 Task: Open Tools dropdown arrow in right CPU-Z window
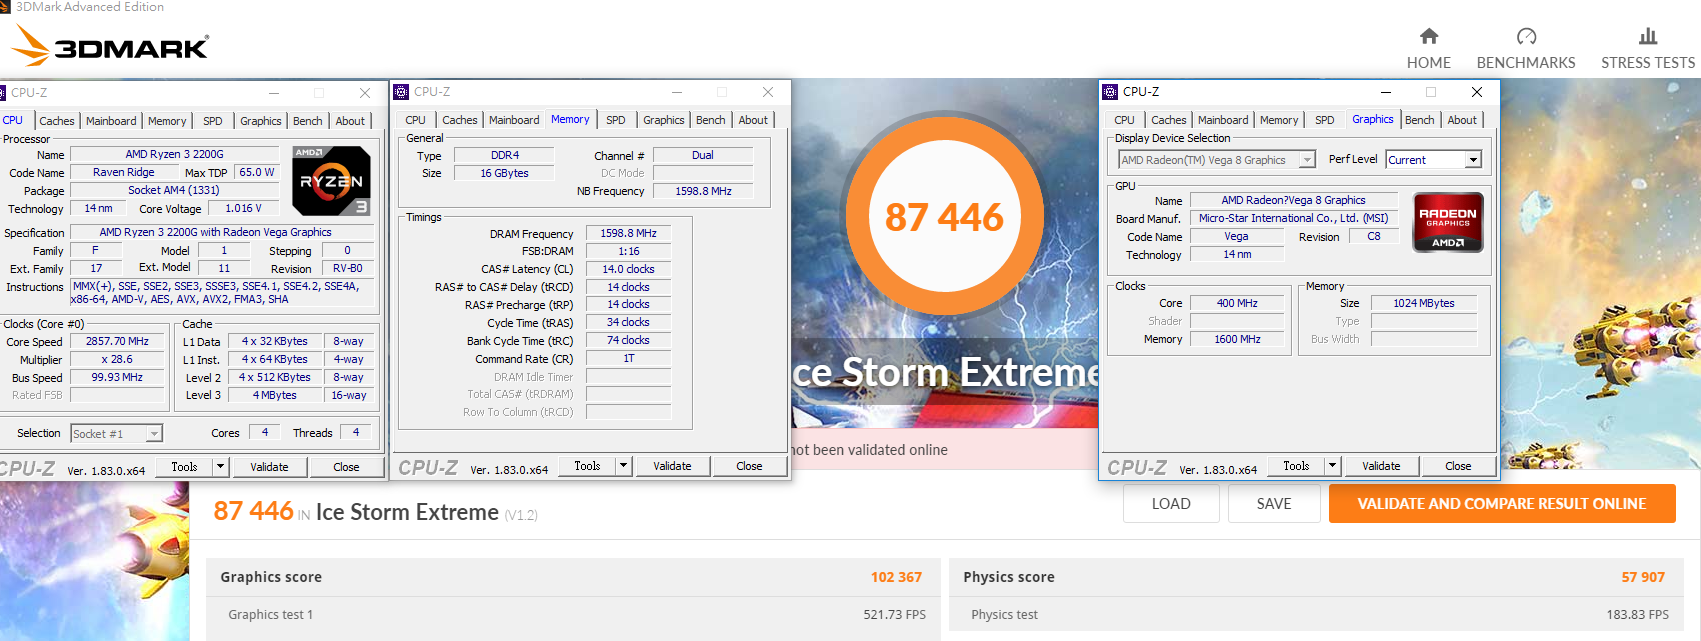(x=1333, y=466)
